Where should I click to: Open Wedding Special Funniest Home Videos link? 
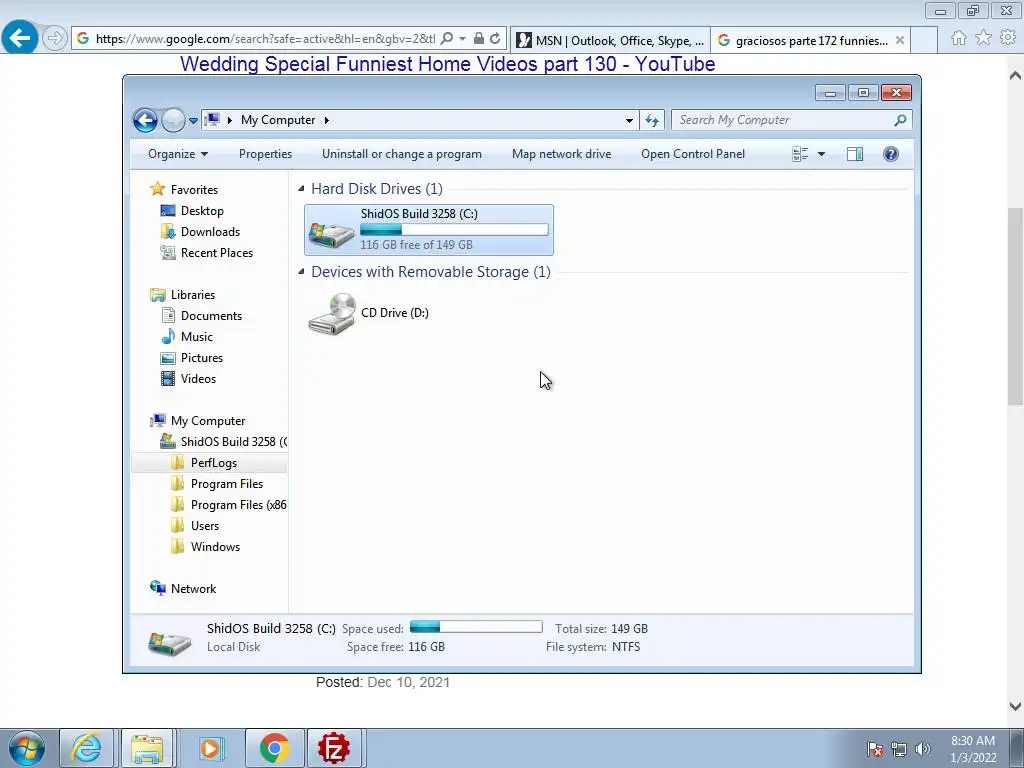point(447,64)
